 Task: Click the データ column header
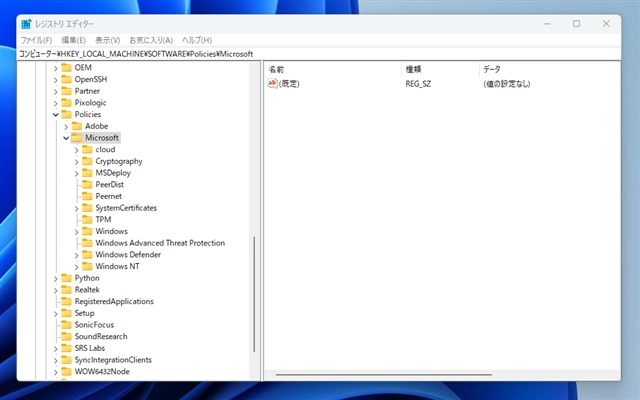[x=549, y=69]
